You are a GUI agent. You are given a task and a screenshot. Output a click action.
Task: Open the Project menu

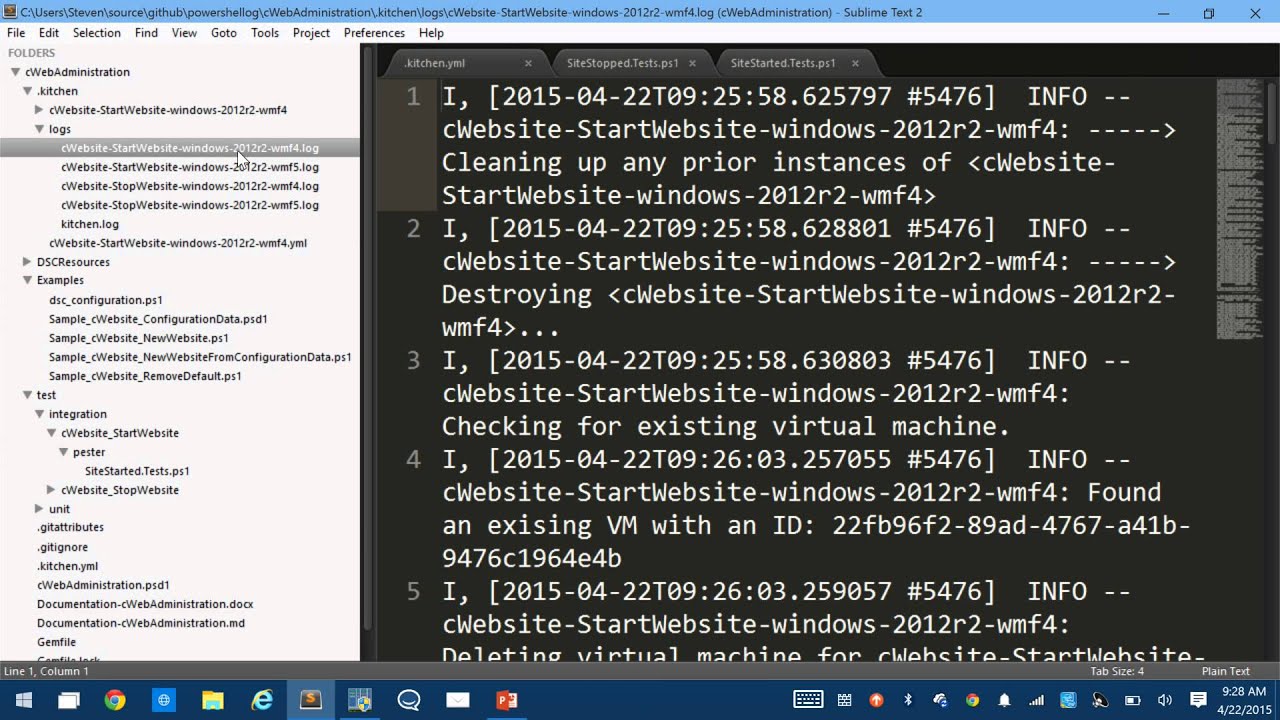pos(311,33)
